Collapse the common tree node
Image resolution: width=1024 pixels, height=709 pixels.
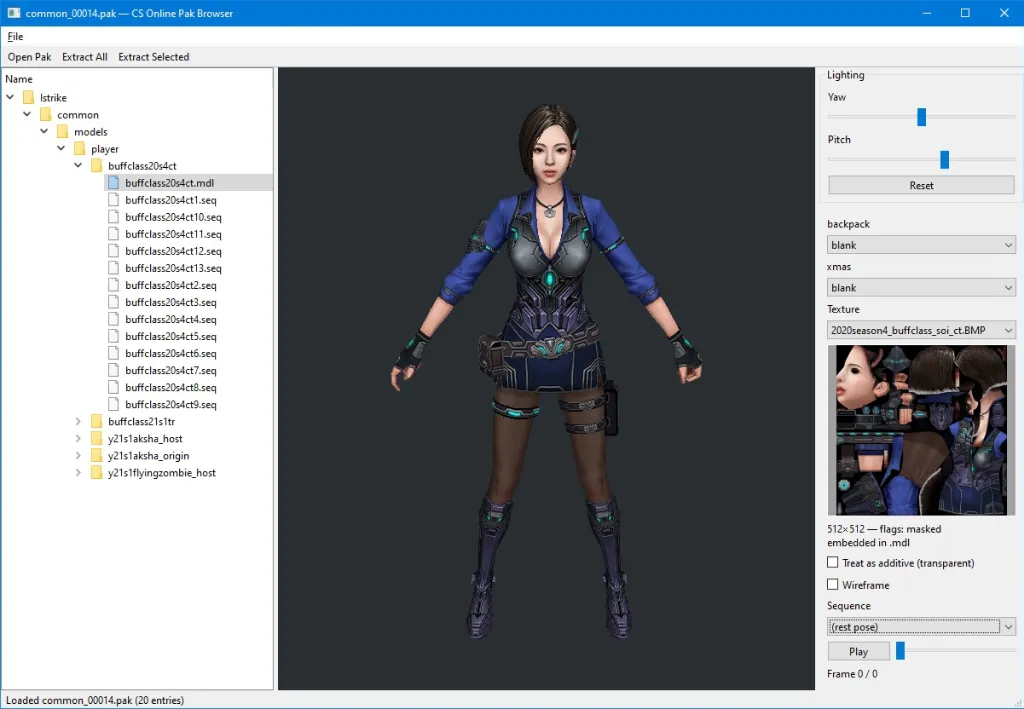pyautogui.click(x=27, y=114)
